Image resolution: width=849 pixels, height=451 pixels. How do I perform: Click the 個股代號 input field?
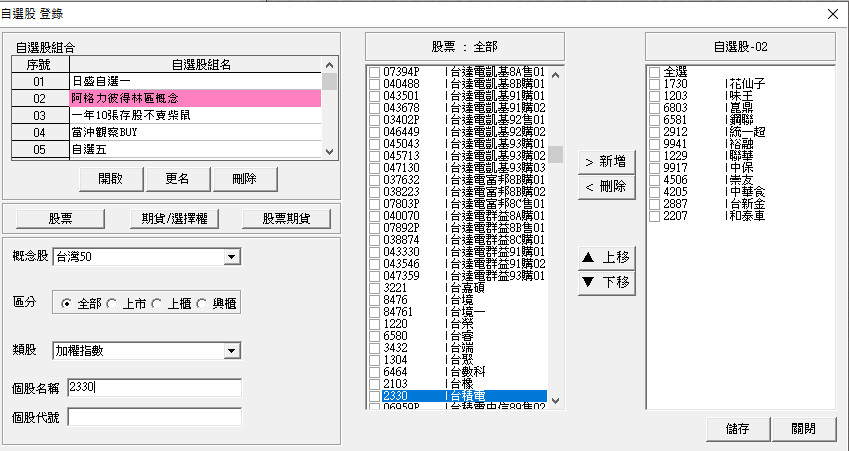click(154, 417)
